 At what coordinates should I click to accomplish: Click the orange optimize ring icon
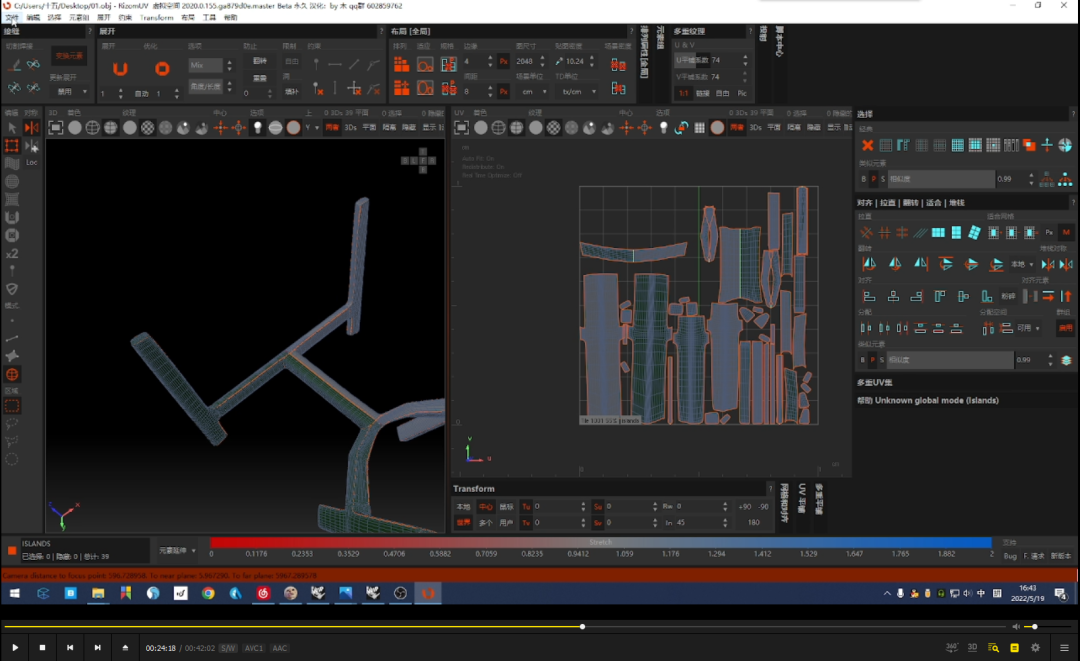[162, 68]
